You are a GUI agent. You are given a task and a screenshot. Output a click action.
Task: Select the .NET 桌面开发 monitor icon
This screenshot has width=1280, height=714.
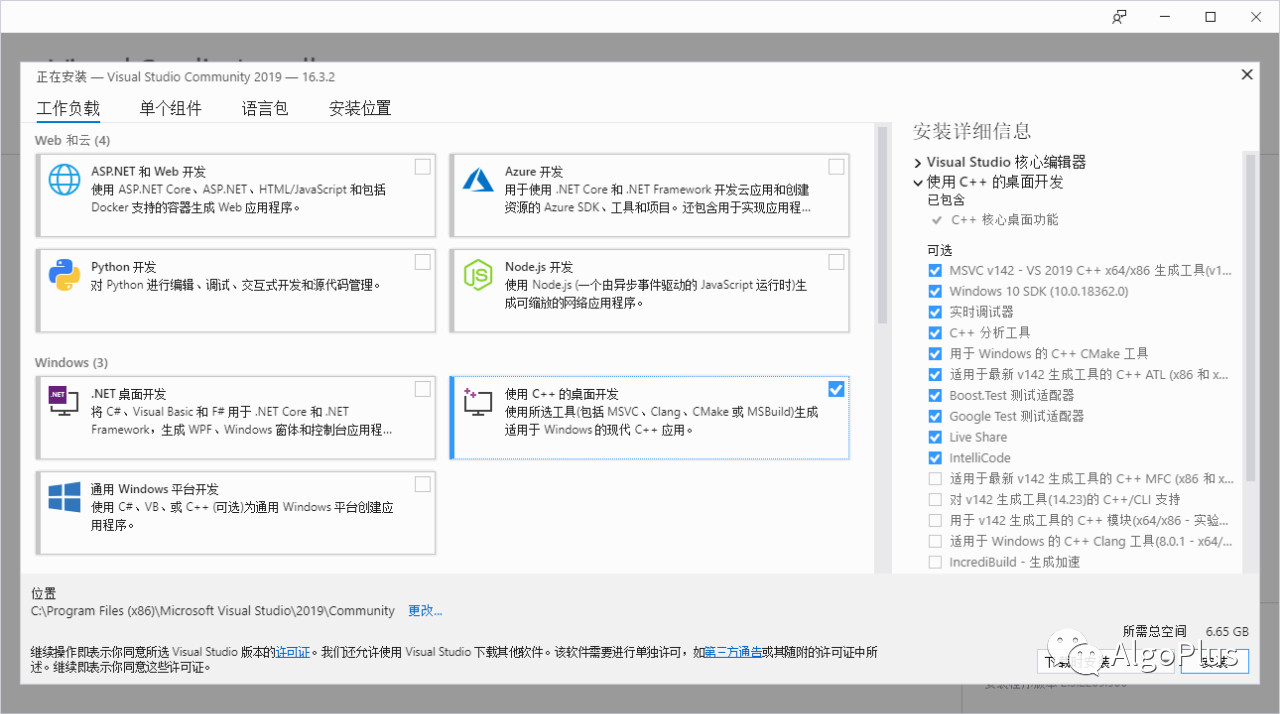pyautogui.click(x=64, y=403)
